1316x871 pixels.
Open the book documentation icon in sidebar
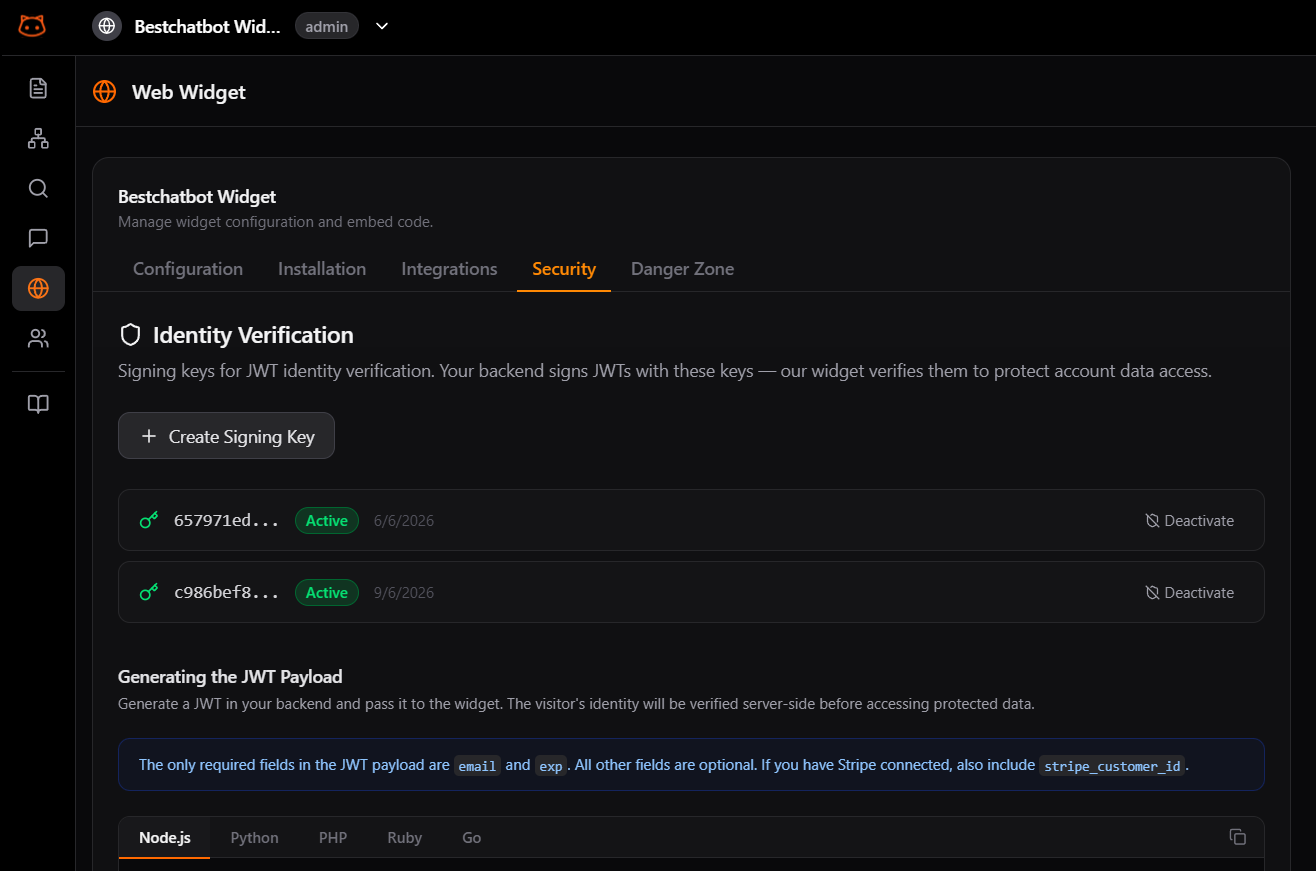[x=38, y=404]
